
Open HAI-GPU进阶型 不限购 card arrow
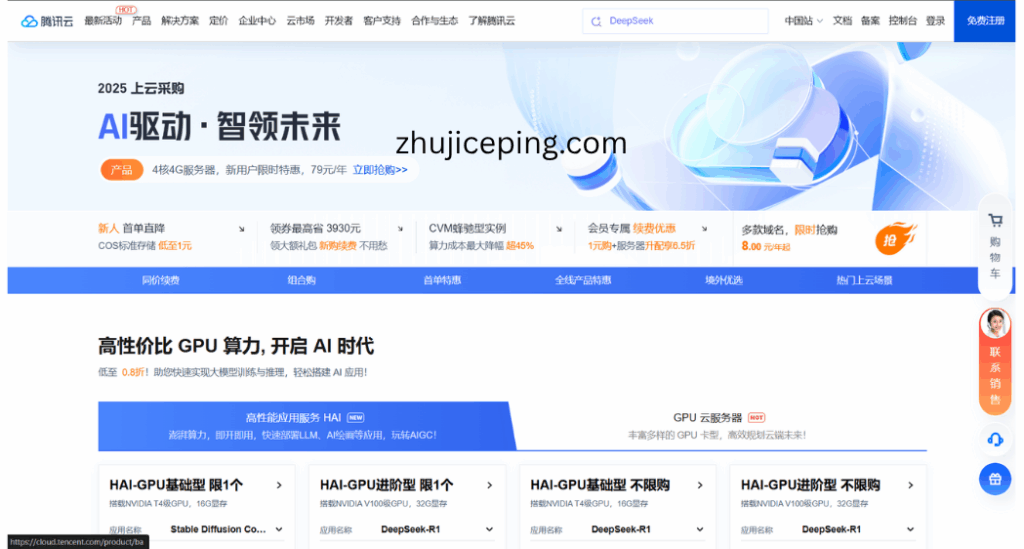[x=910, y=485]
